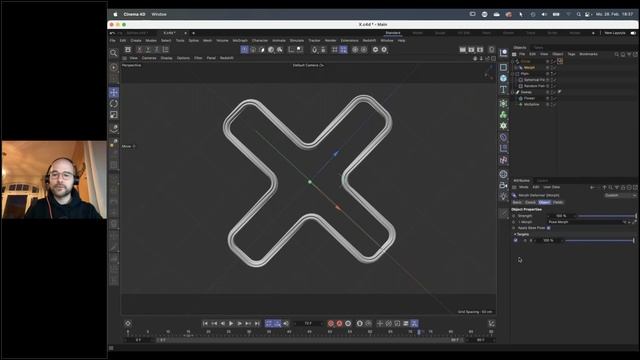Image resolution: width=640 pixels, height=360 pixels.
Task: Adjust the Strength slider
Action: (x=607, y=216)
